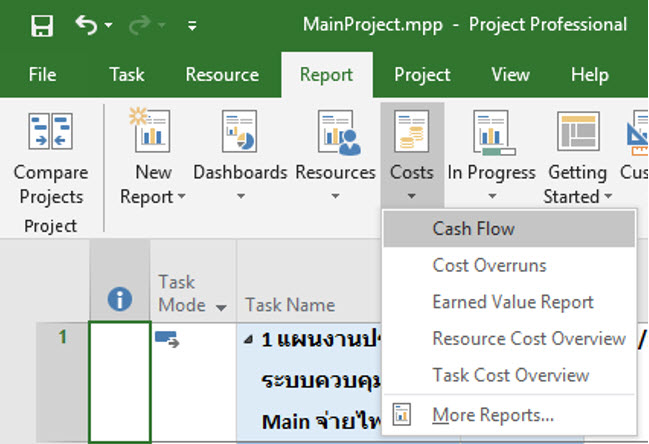The width and height of the screenshot is (649, 444).
Task: Choose the Earned Value Report option
Action: tap(512, 302)
